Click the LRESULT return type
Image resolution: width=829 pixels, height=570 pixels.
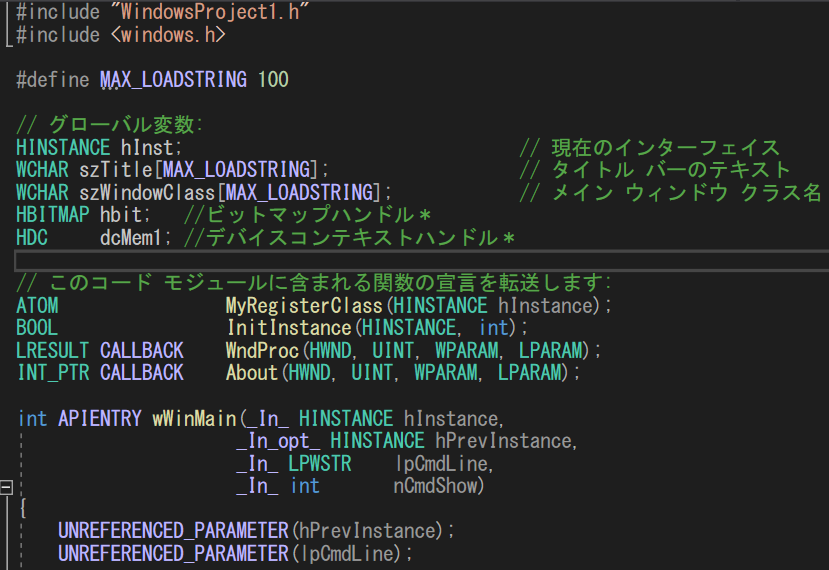coord(52,351)
